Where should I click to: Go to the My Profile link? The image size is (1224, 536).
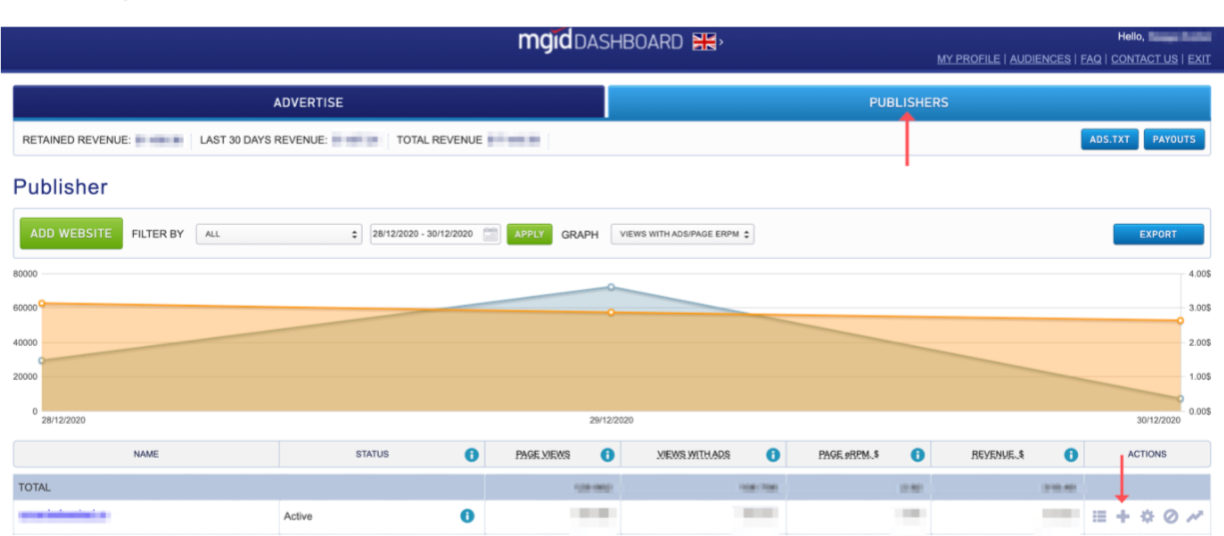967,59
